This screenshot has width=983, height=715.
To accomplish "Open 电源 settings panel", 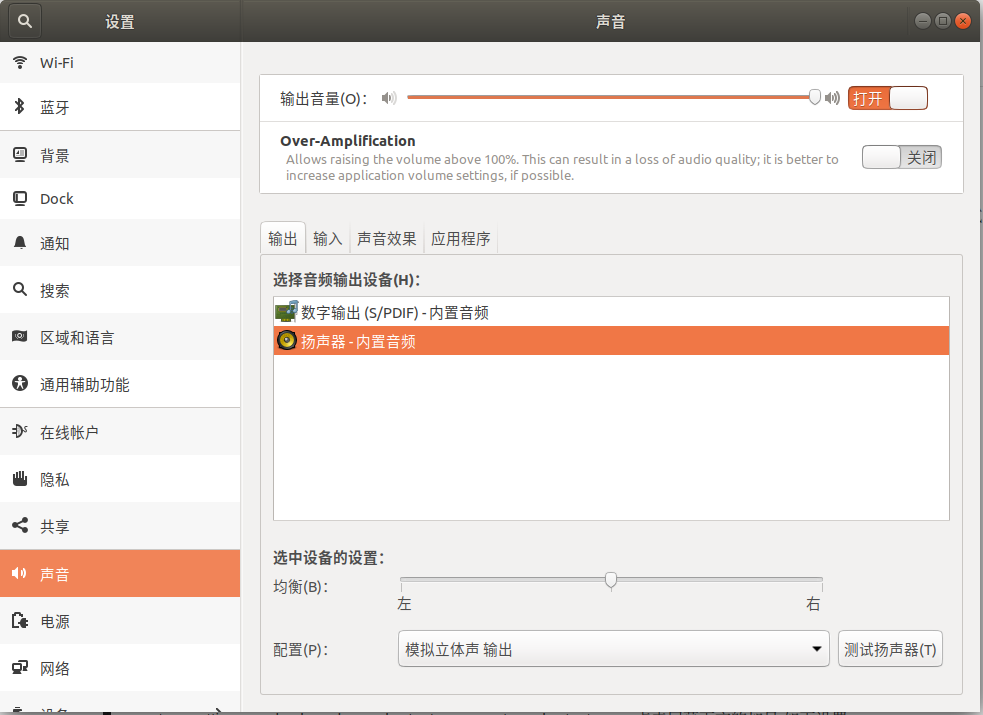I will 120,621.
